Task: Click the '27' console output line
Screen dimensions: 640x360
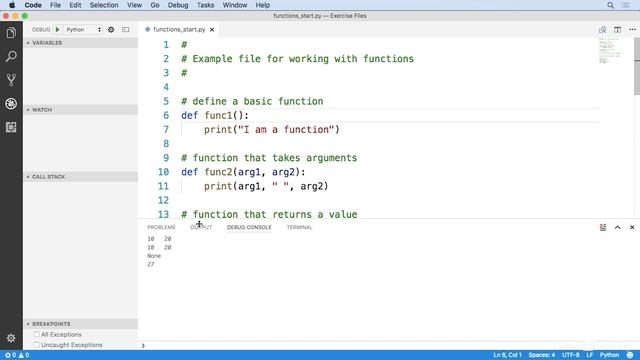Action: pos(151,264)
